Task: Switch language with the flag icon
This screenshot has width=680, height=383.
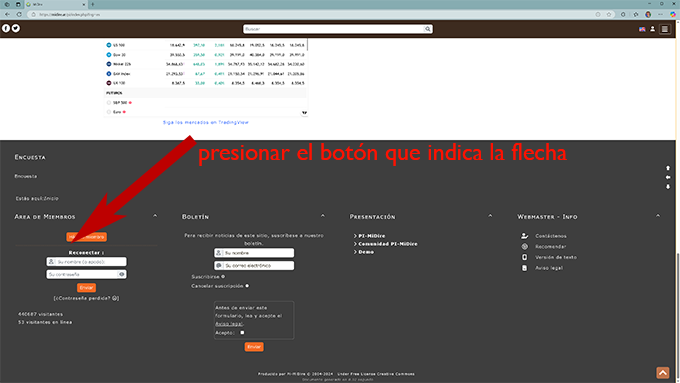Action: [x=642, y=29]
